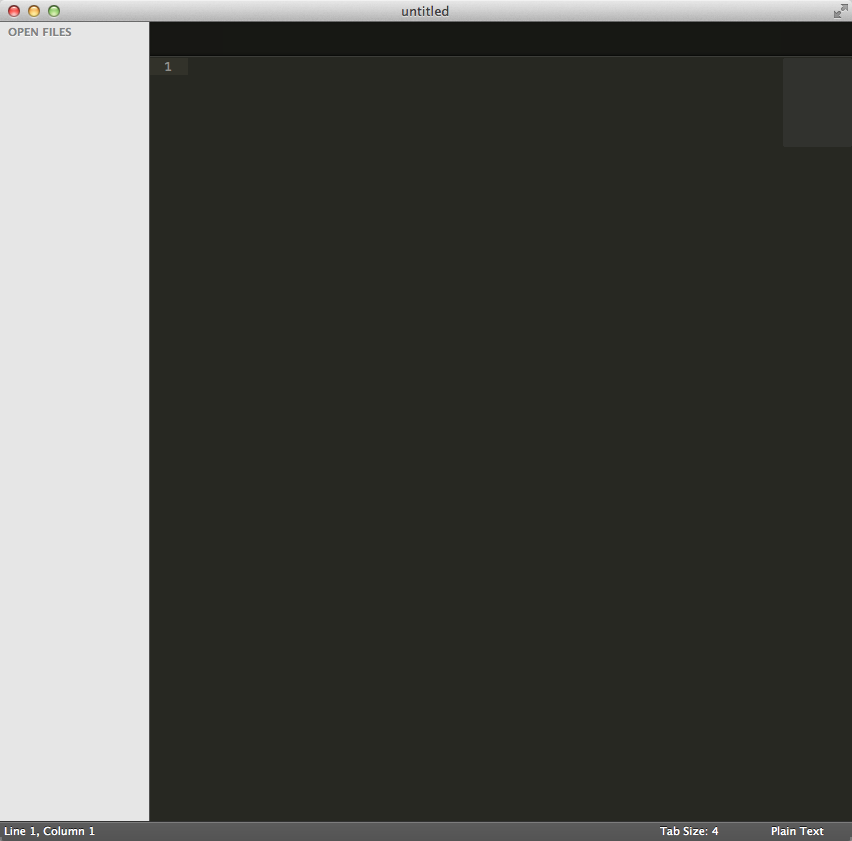Click the blank area of the sidebar
The height and width of the screenshot is (841, 852).
[x=75, y=400]
